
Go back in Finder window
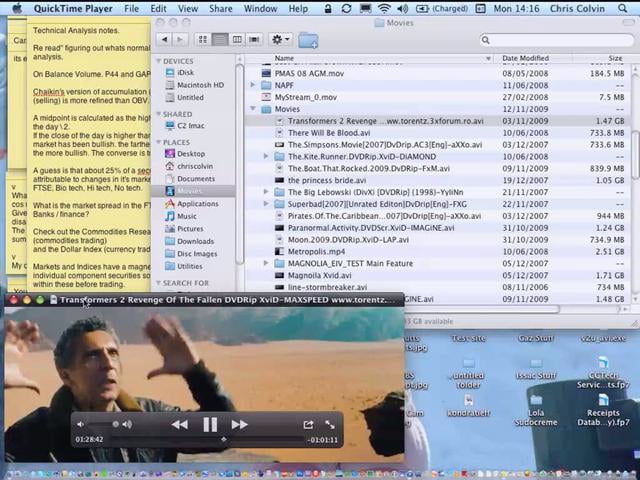click(164, 40)
